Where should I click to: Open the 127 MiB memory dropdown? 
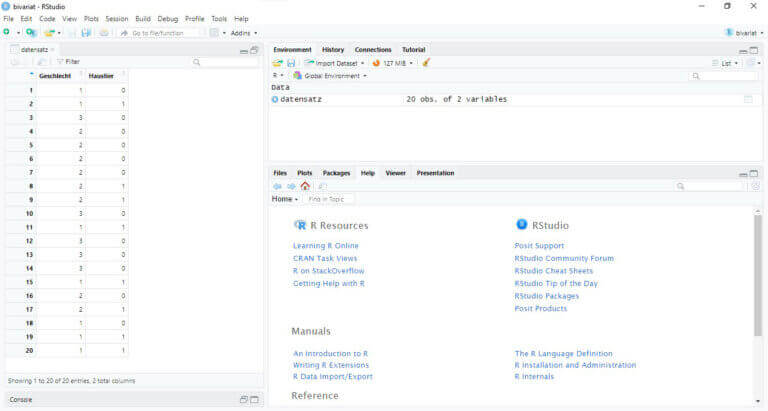point(398,63)
